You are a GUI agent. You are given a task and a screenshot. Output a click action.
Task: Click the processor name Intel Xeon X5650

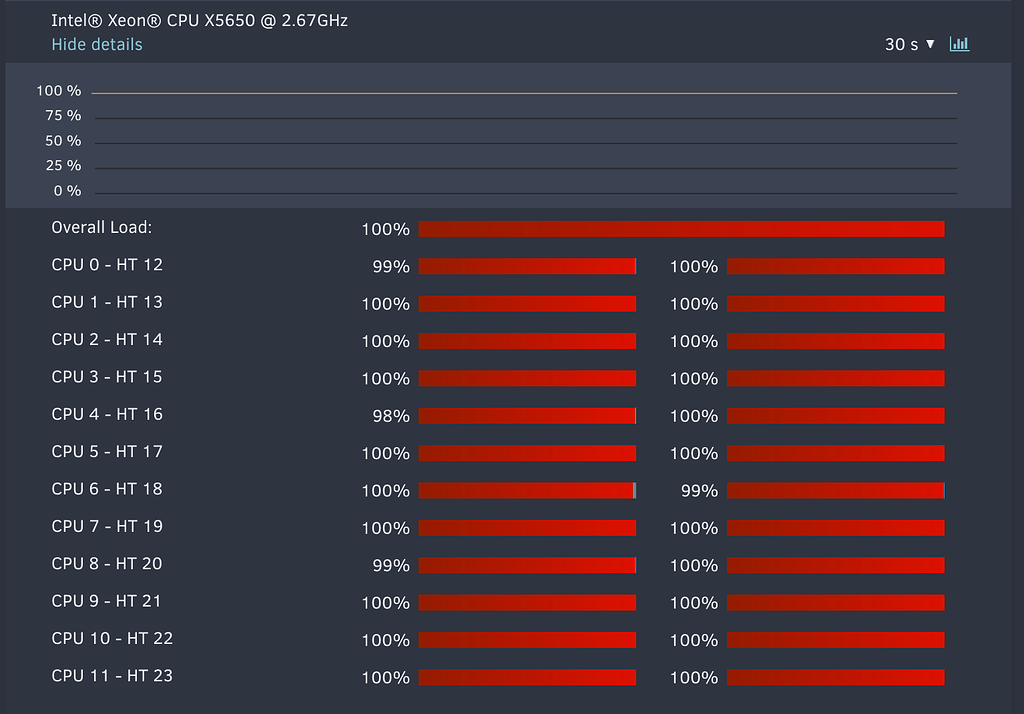199,20
